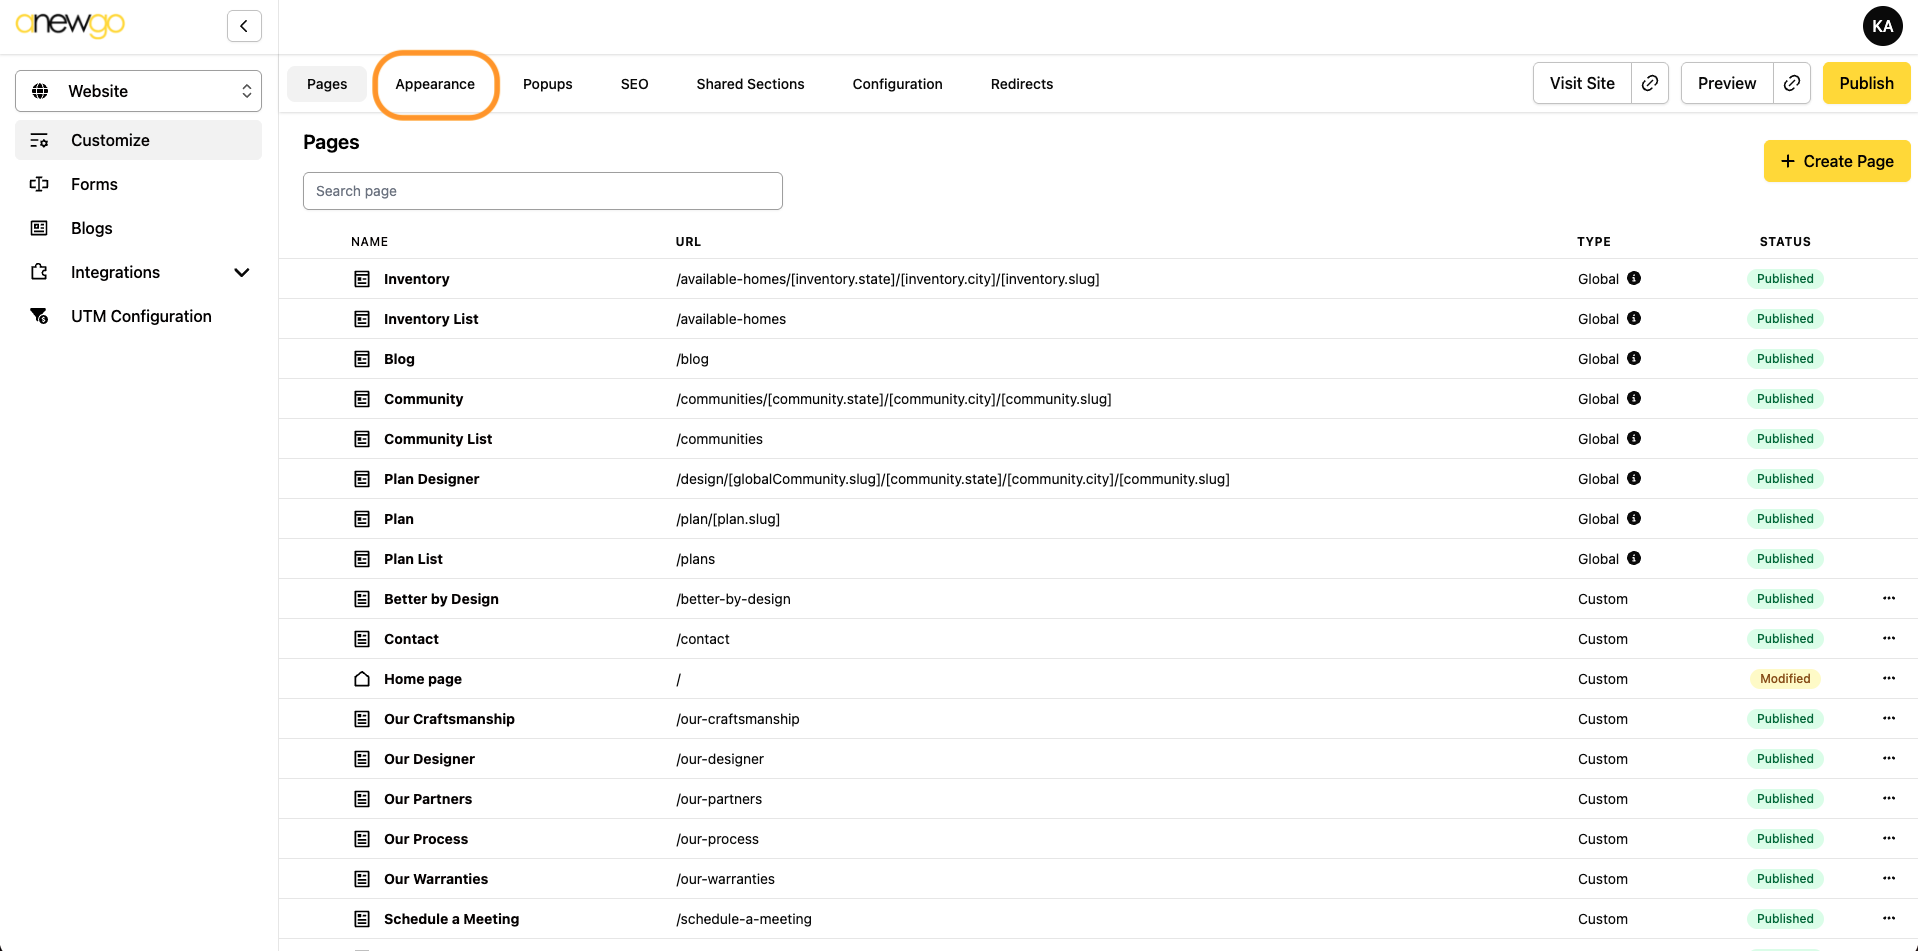Open the Shared Sections tab
The height and width of the screenshot is (951, 1918).
(750, 84)
